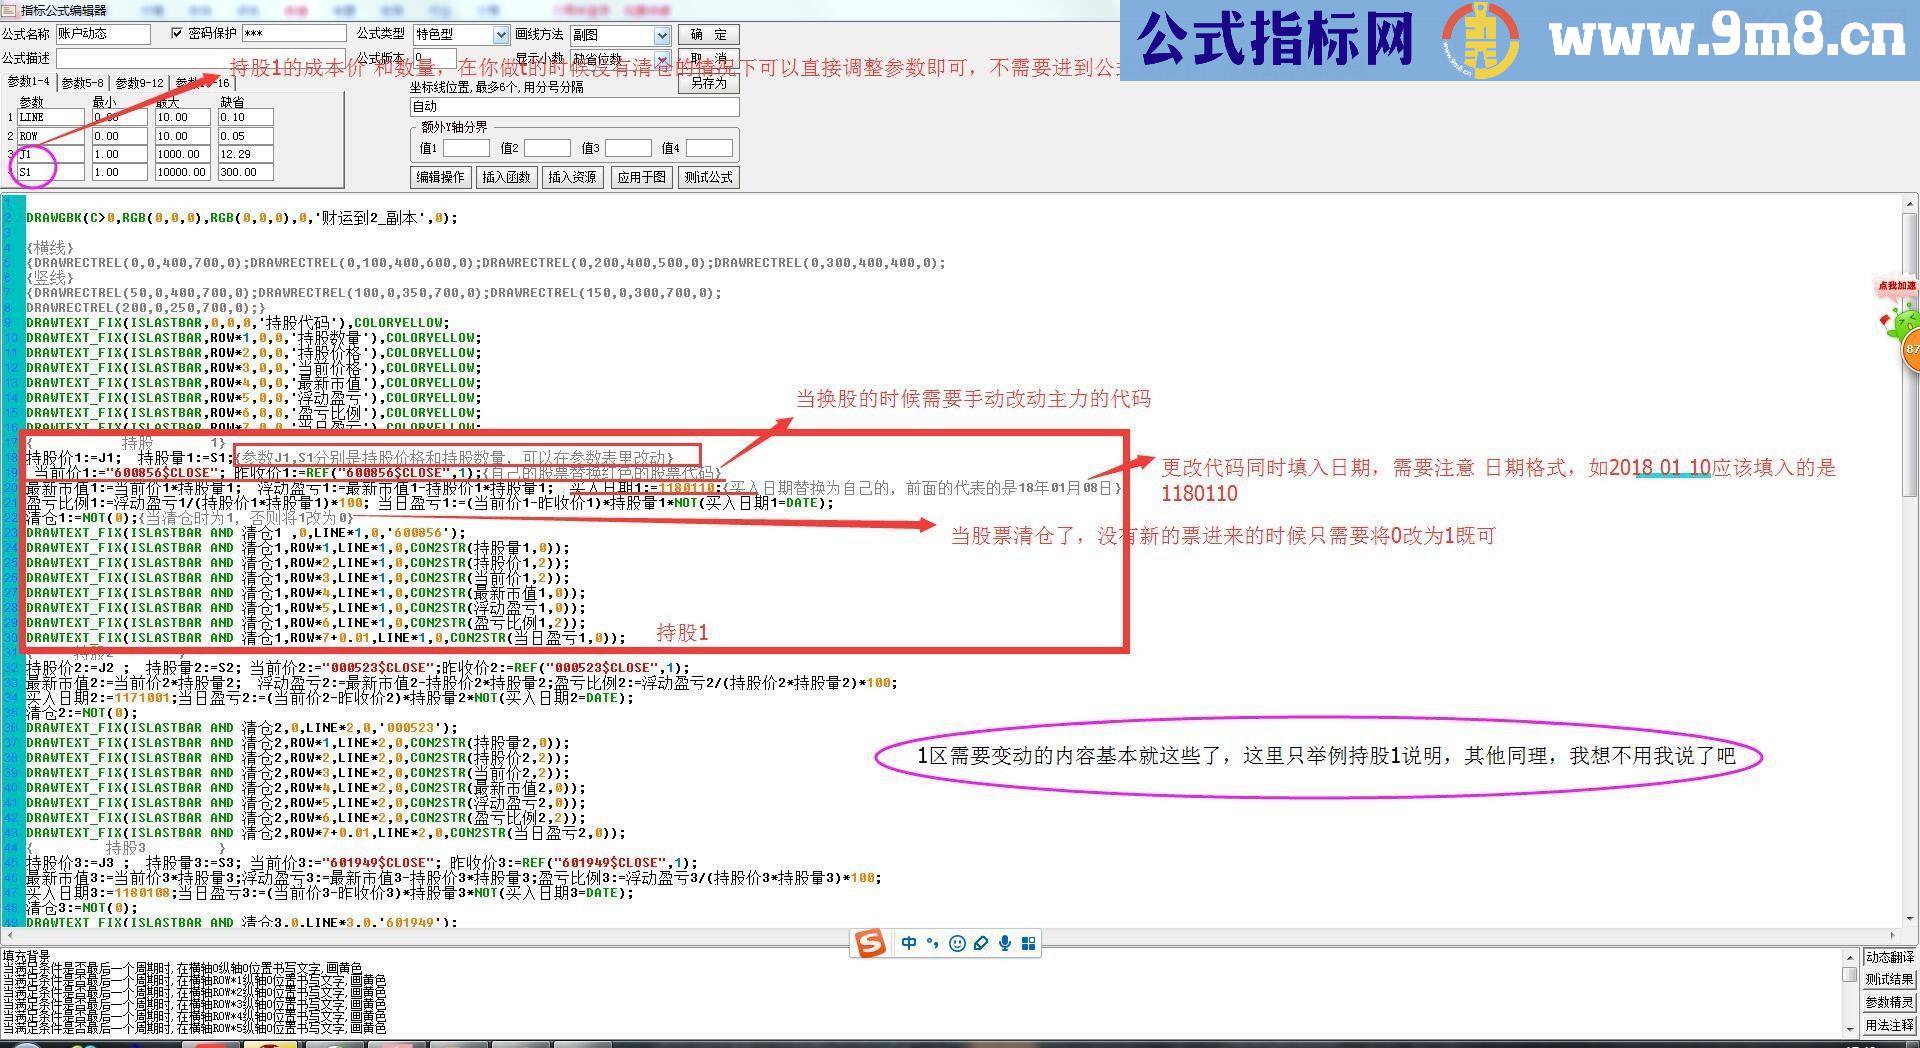Switch to the 参数1-4 tab
Image resolution: width=1920 pixels, height=1048 pixels.
click(x=28, y=82)
